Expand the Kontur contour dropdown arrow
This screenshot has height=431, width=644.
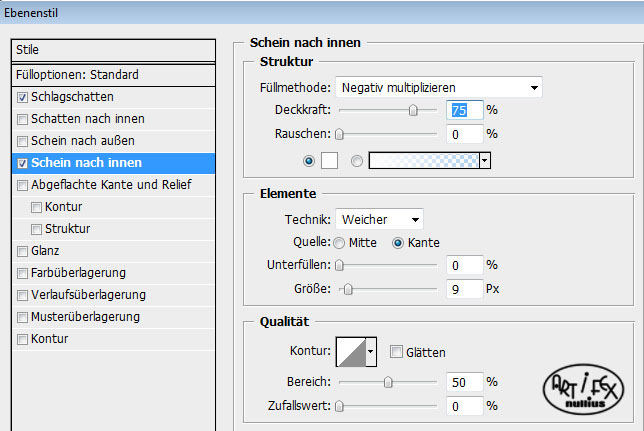pos(370,352)
